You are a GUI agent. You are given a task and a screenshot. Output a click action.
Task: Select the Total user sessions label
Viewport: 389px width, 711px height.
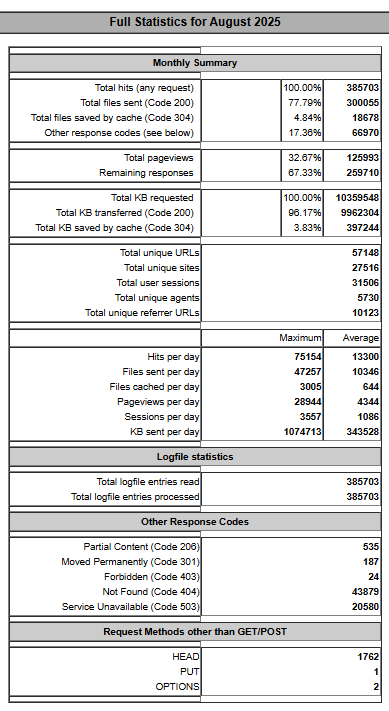click(x=158, y=282)
